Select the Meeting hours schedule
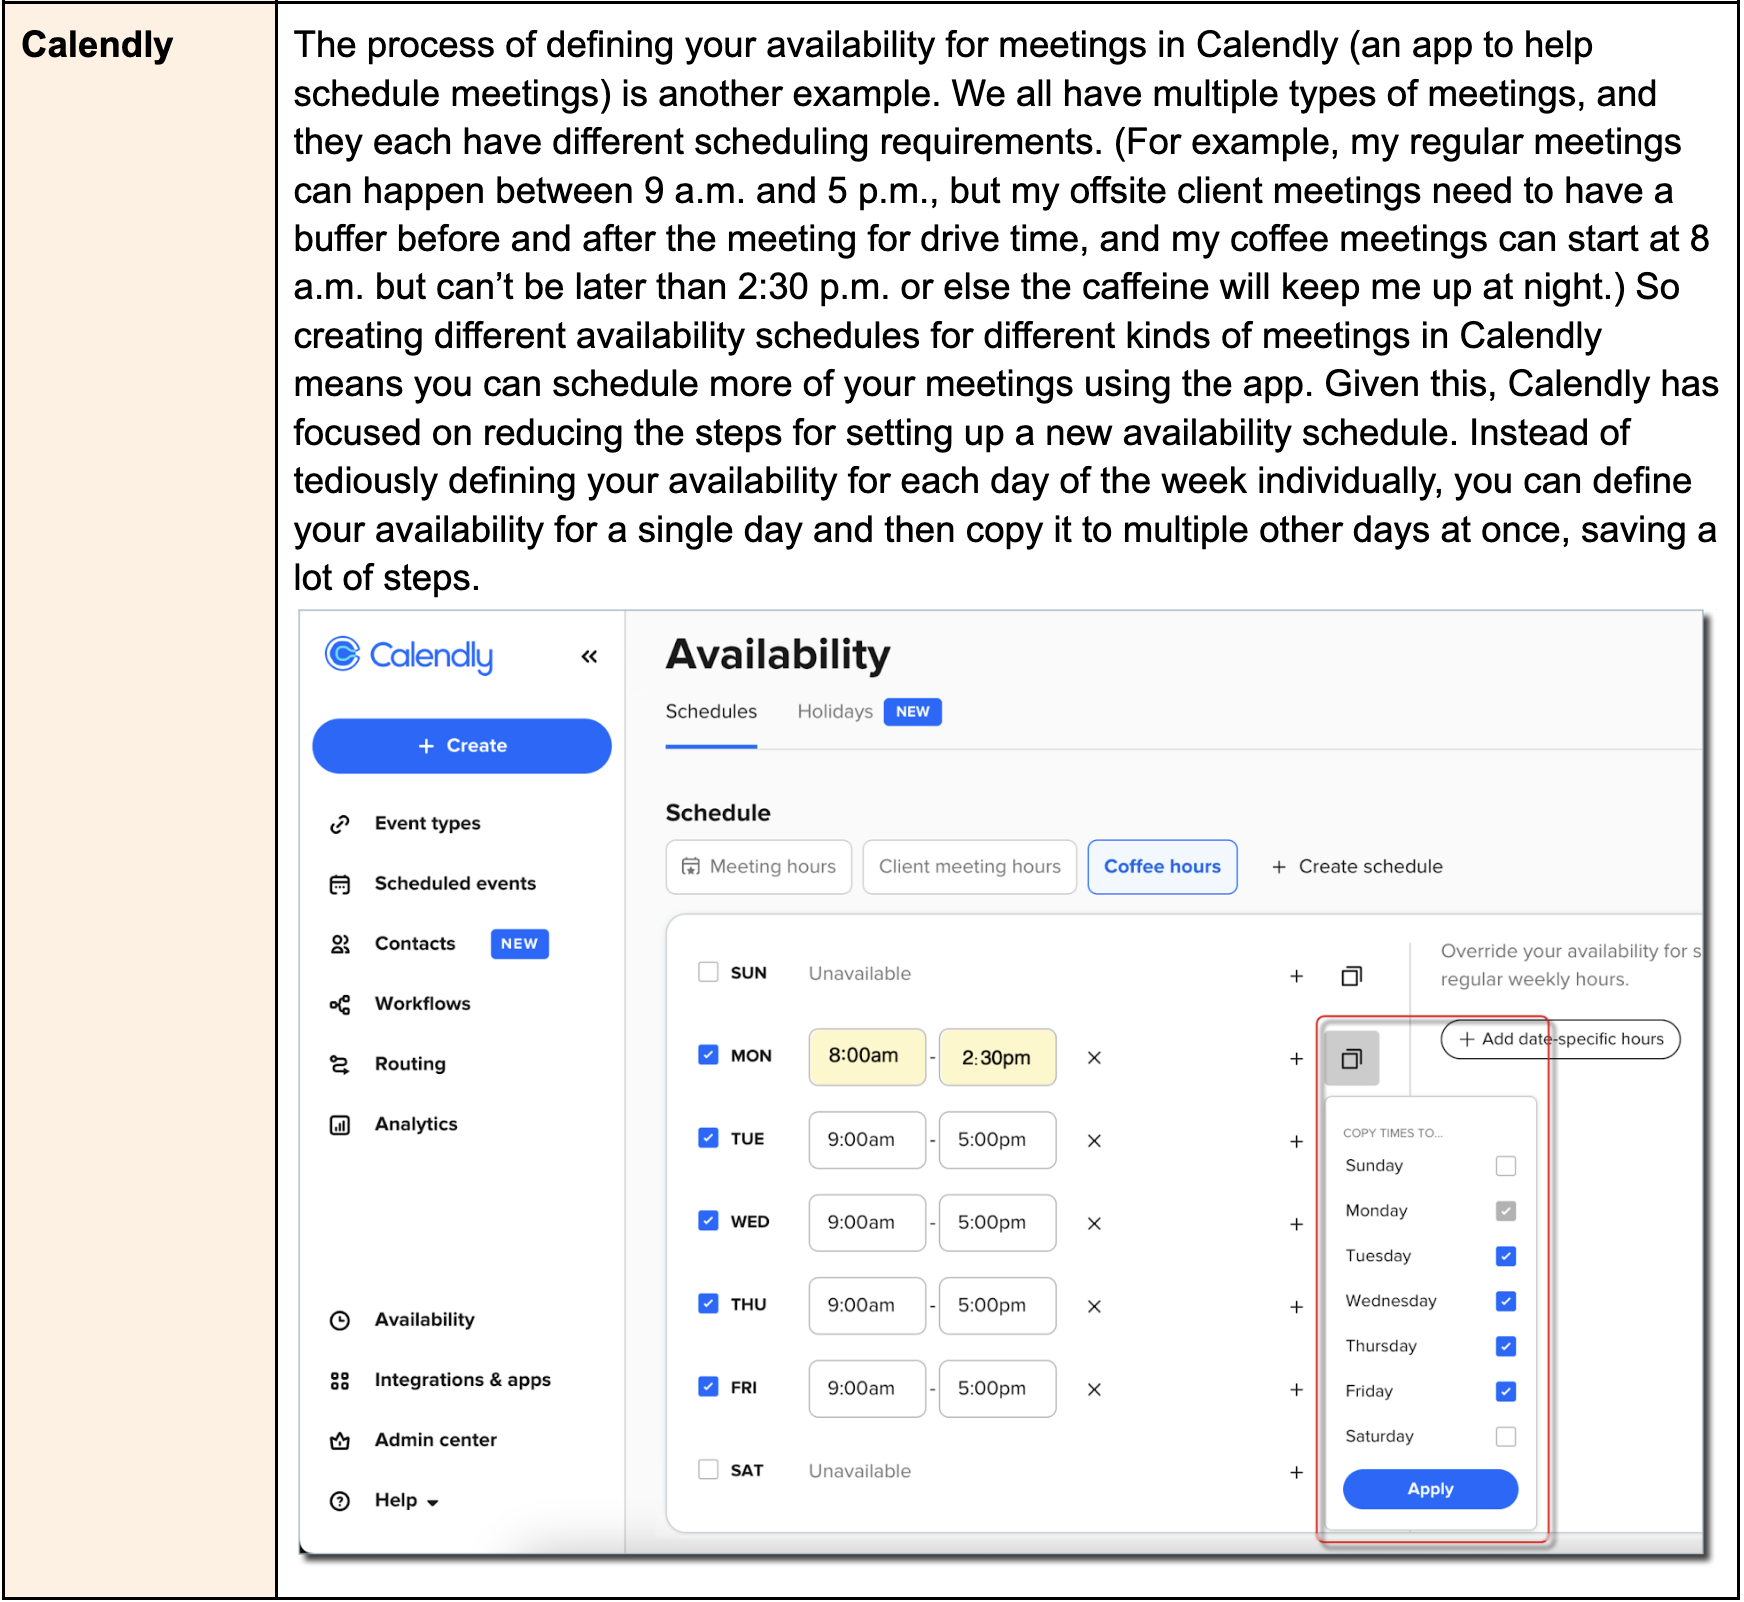Viewport: 1744px width, 1602px height. pos(759,866)
